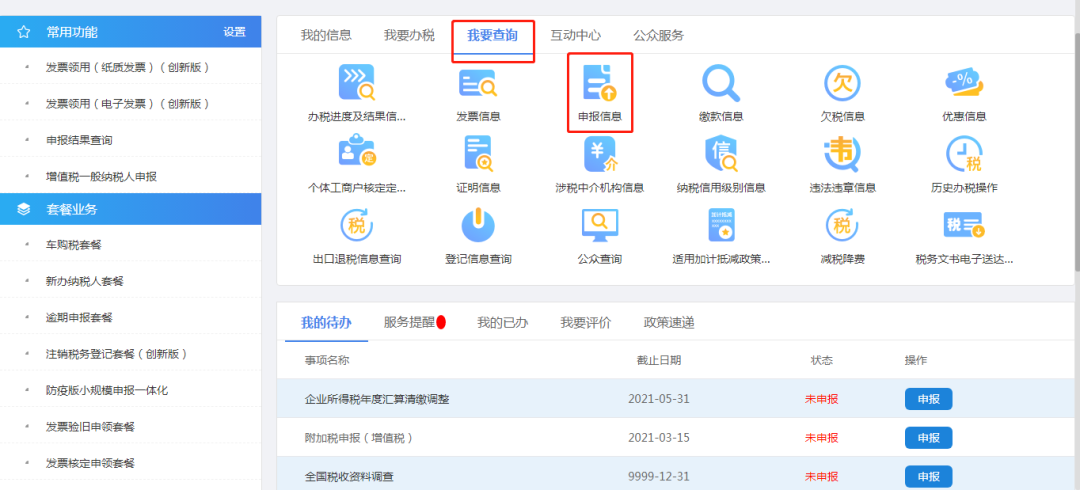The height and width of the screenshot is (490, 1080).
Task: Open the 历史办税操作 icon
Action: point(964,153)
